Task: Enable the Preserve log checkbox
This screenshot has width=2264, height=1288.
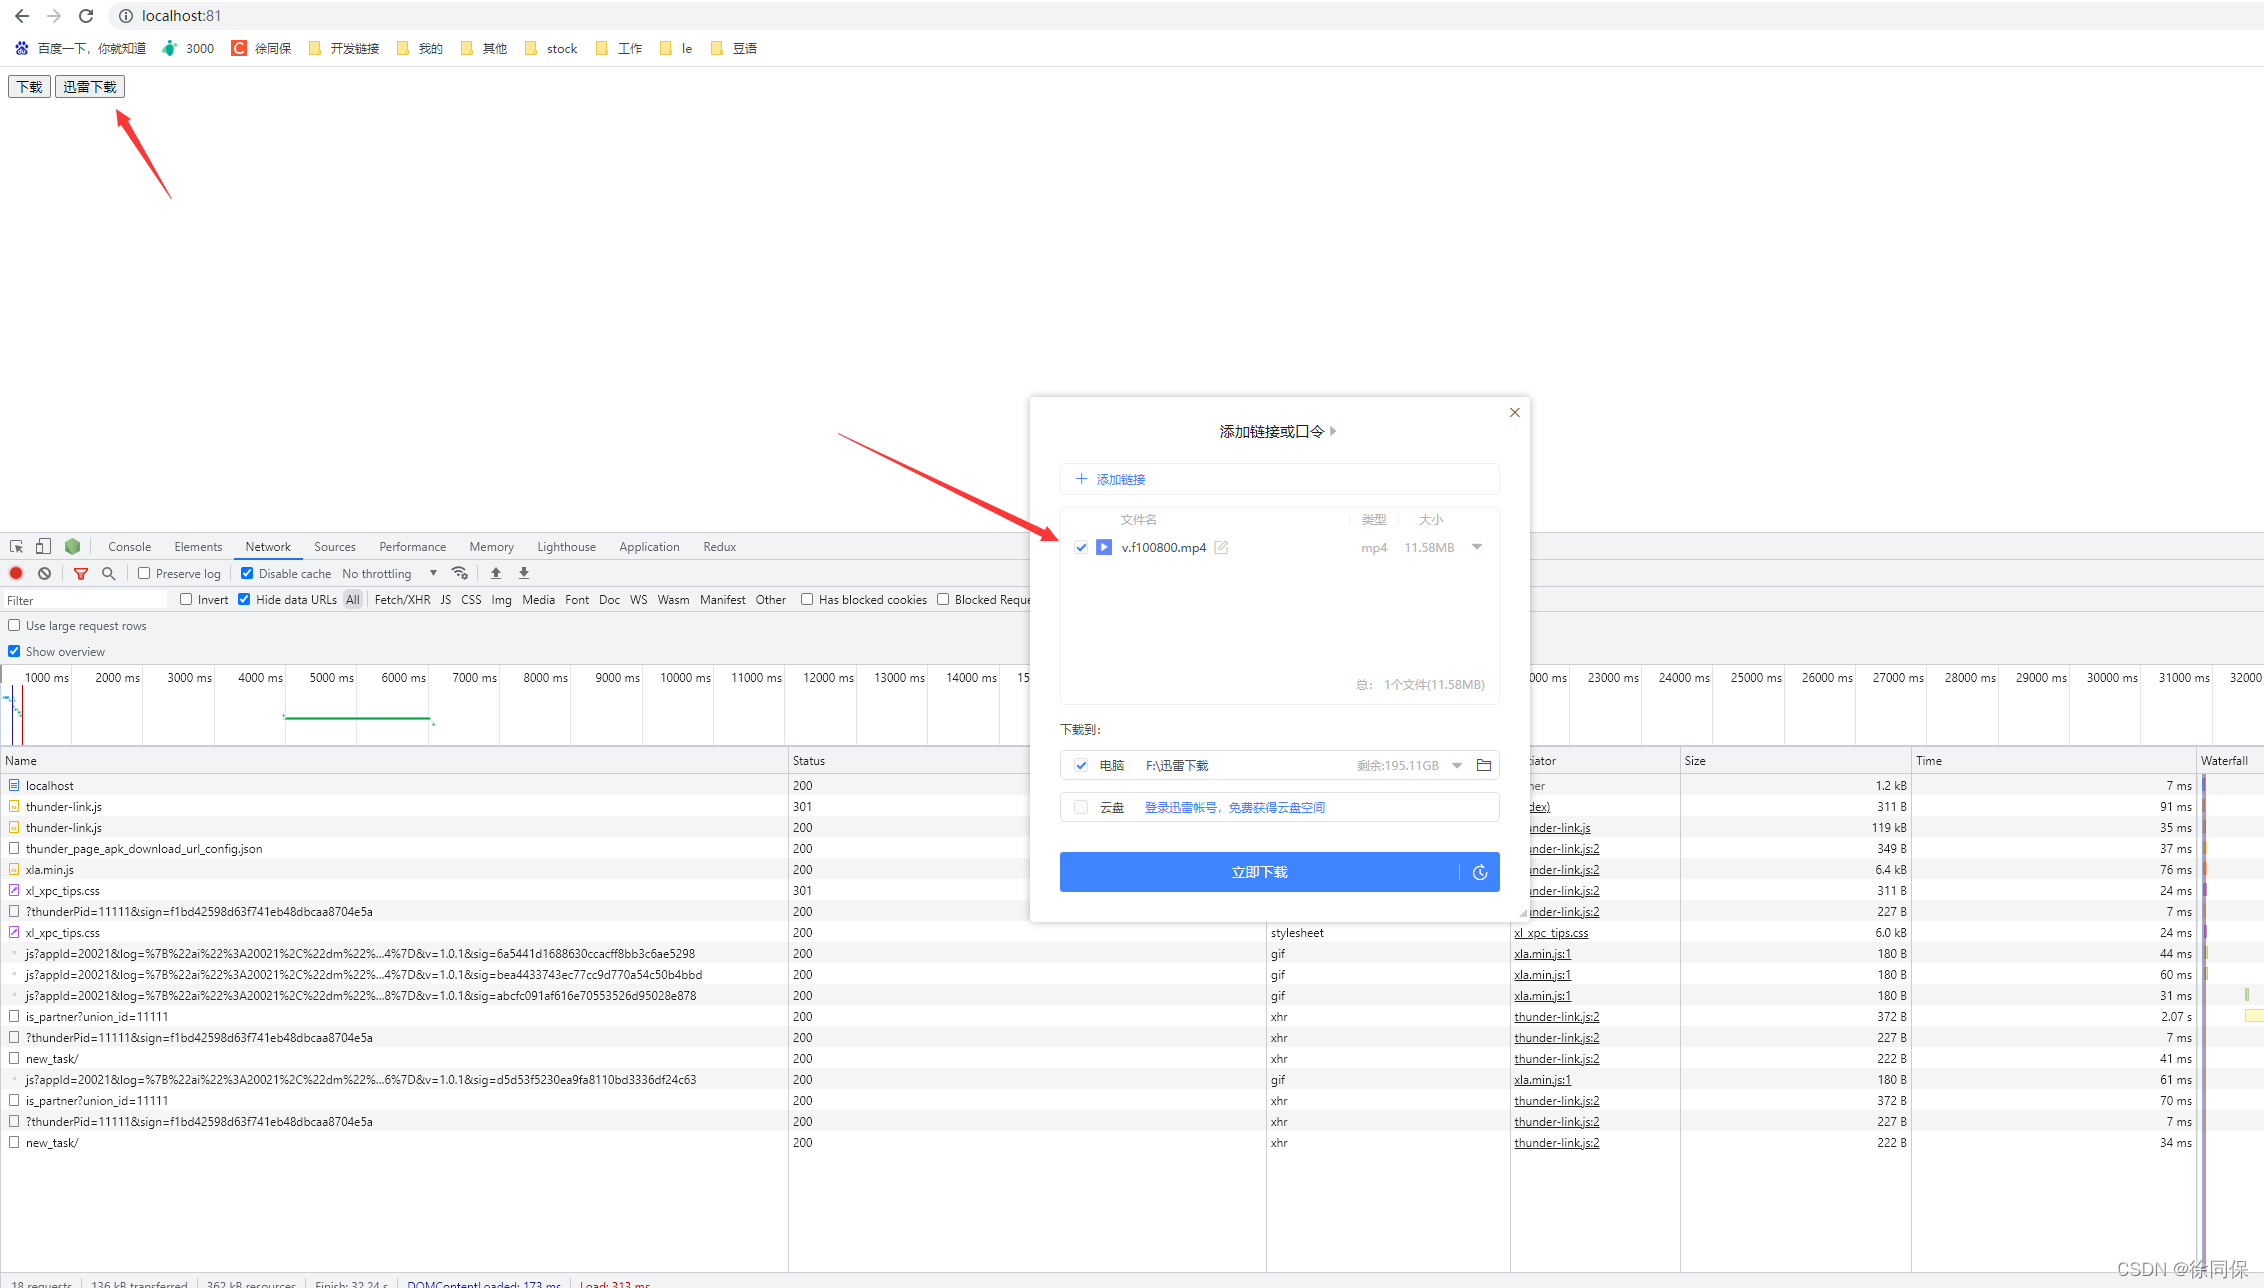Action: (x=144, y=573)
